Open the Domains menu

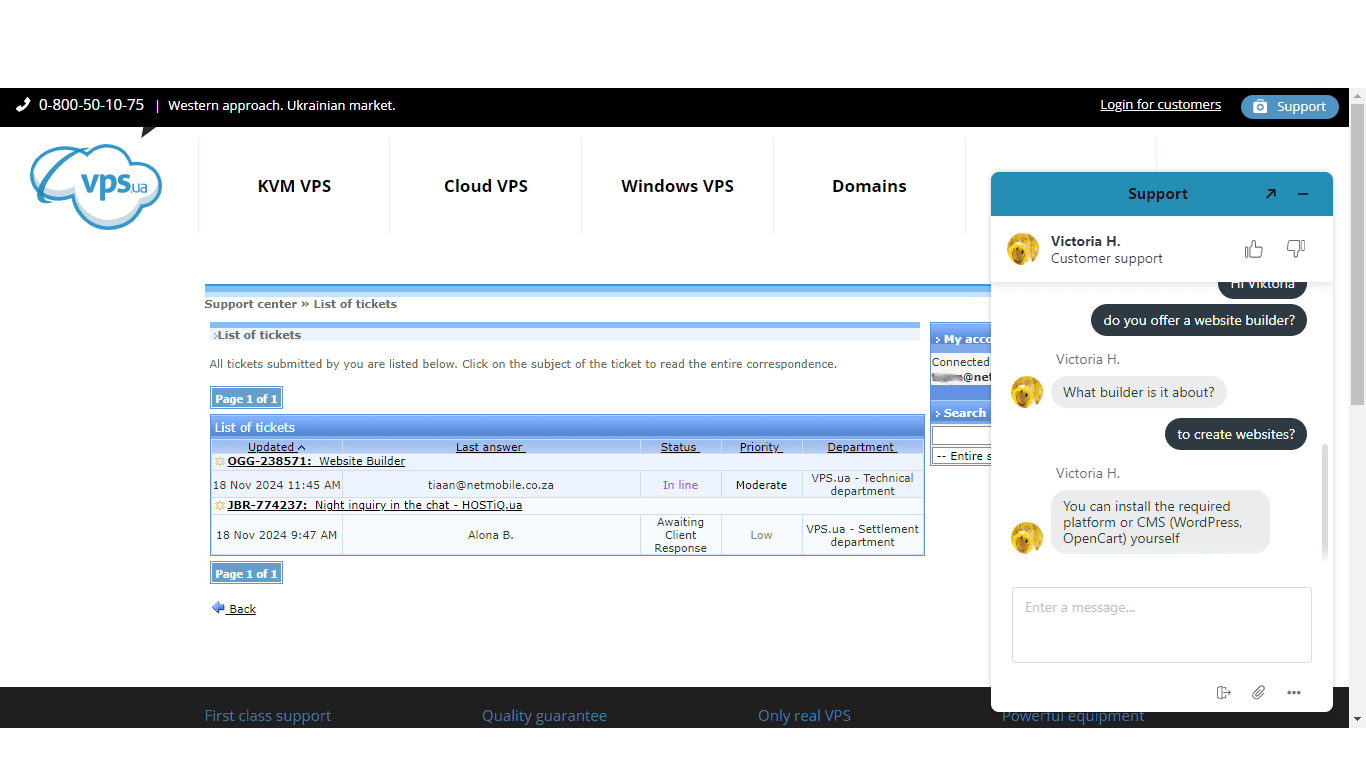[x=869, y=186]
